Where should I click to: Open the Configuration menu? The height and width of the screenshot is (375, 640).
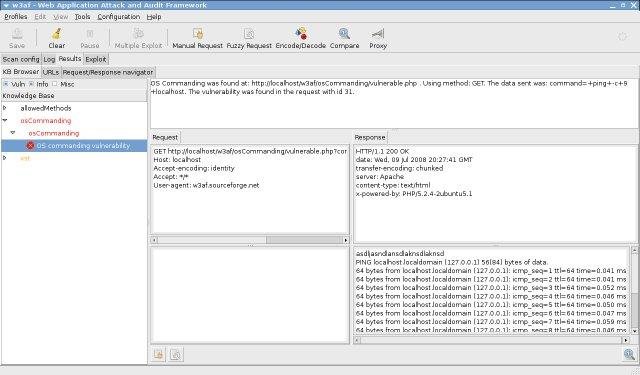[x=119, y=17]
